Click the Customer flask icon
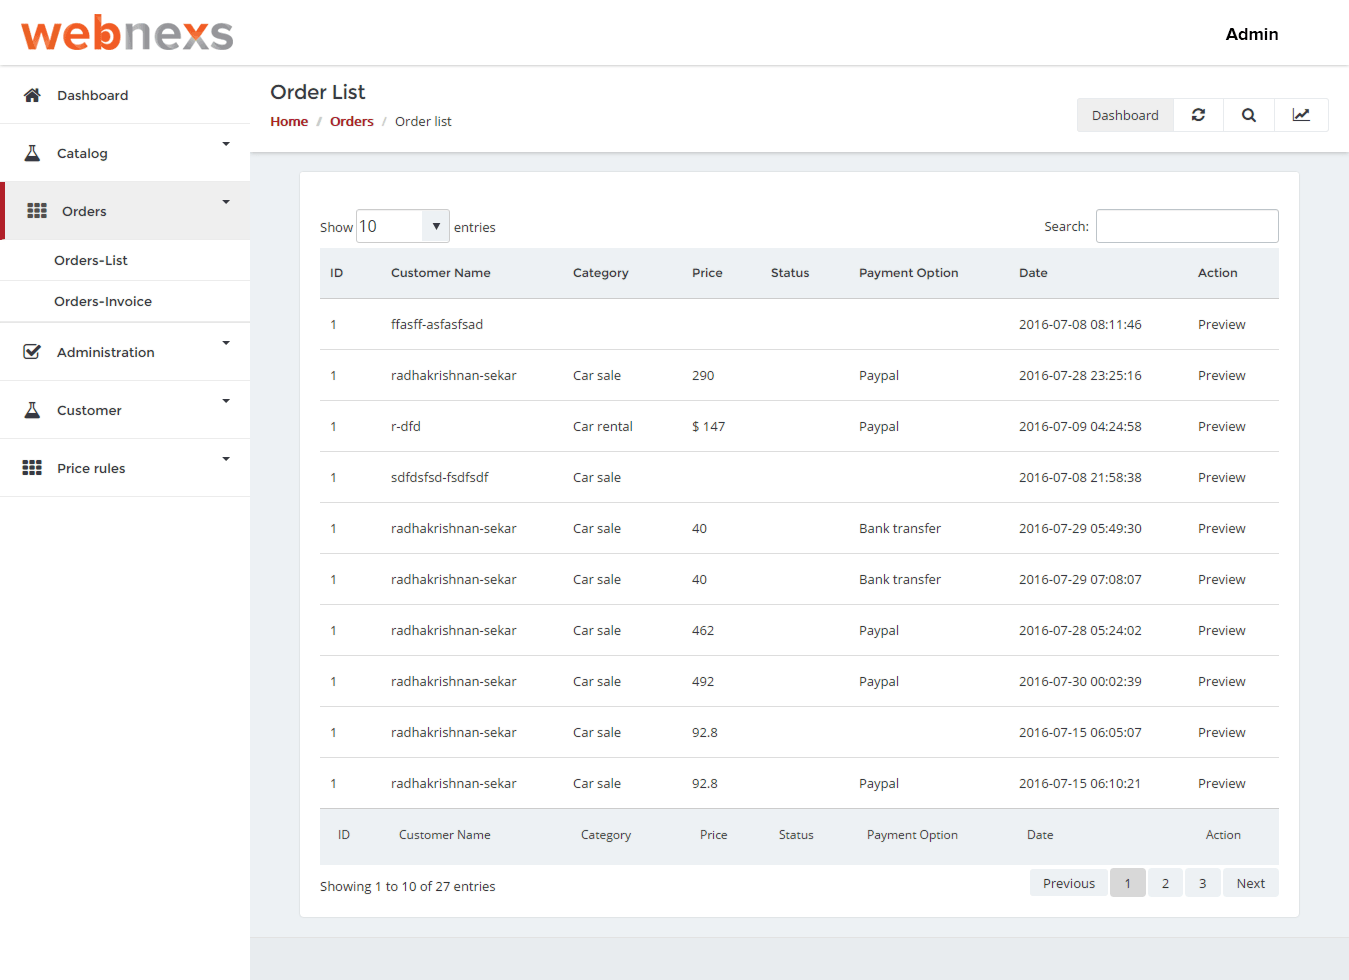The image size is (1349, 980). [32, 410]
